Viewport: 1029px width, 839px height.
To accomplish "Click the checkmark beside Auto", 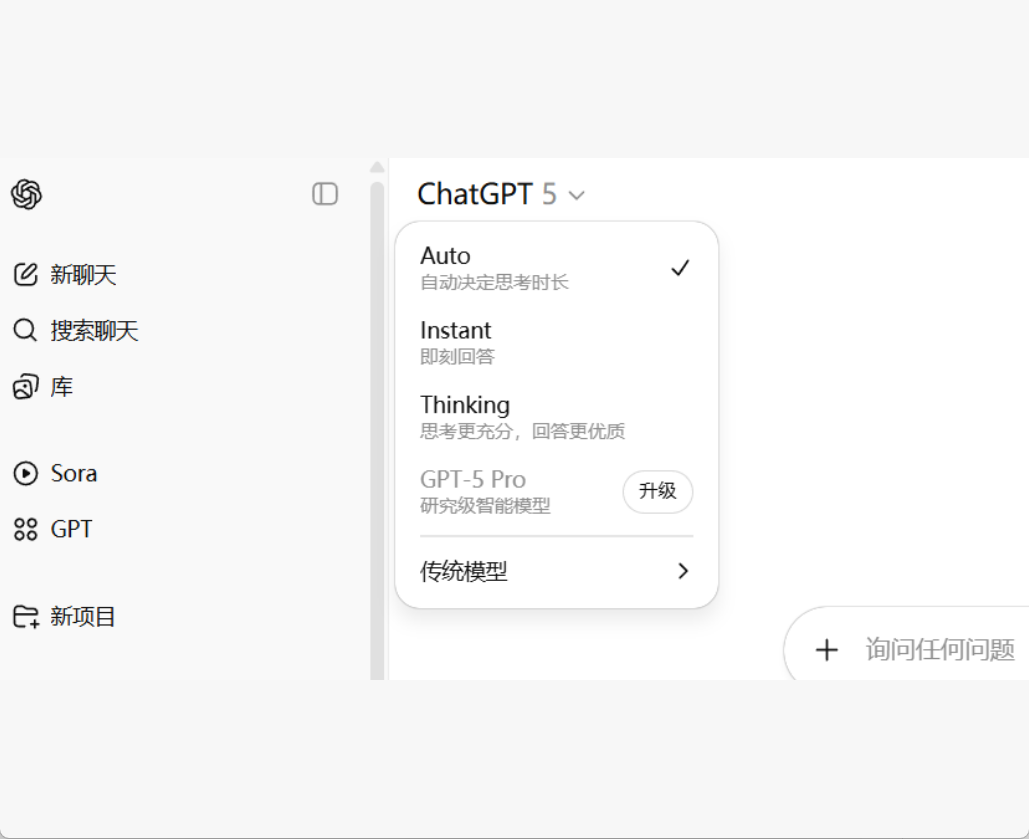I will [680, 268].
